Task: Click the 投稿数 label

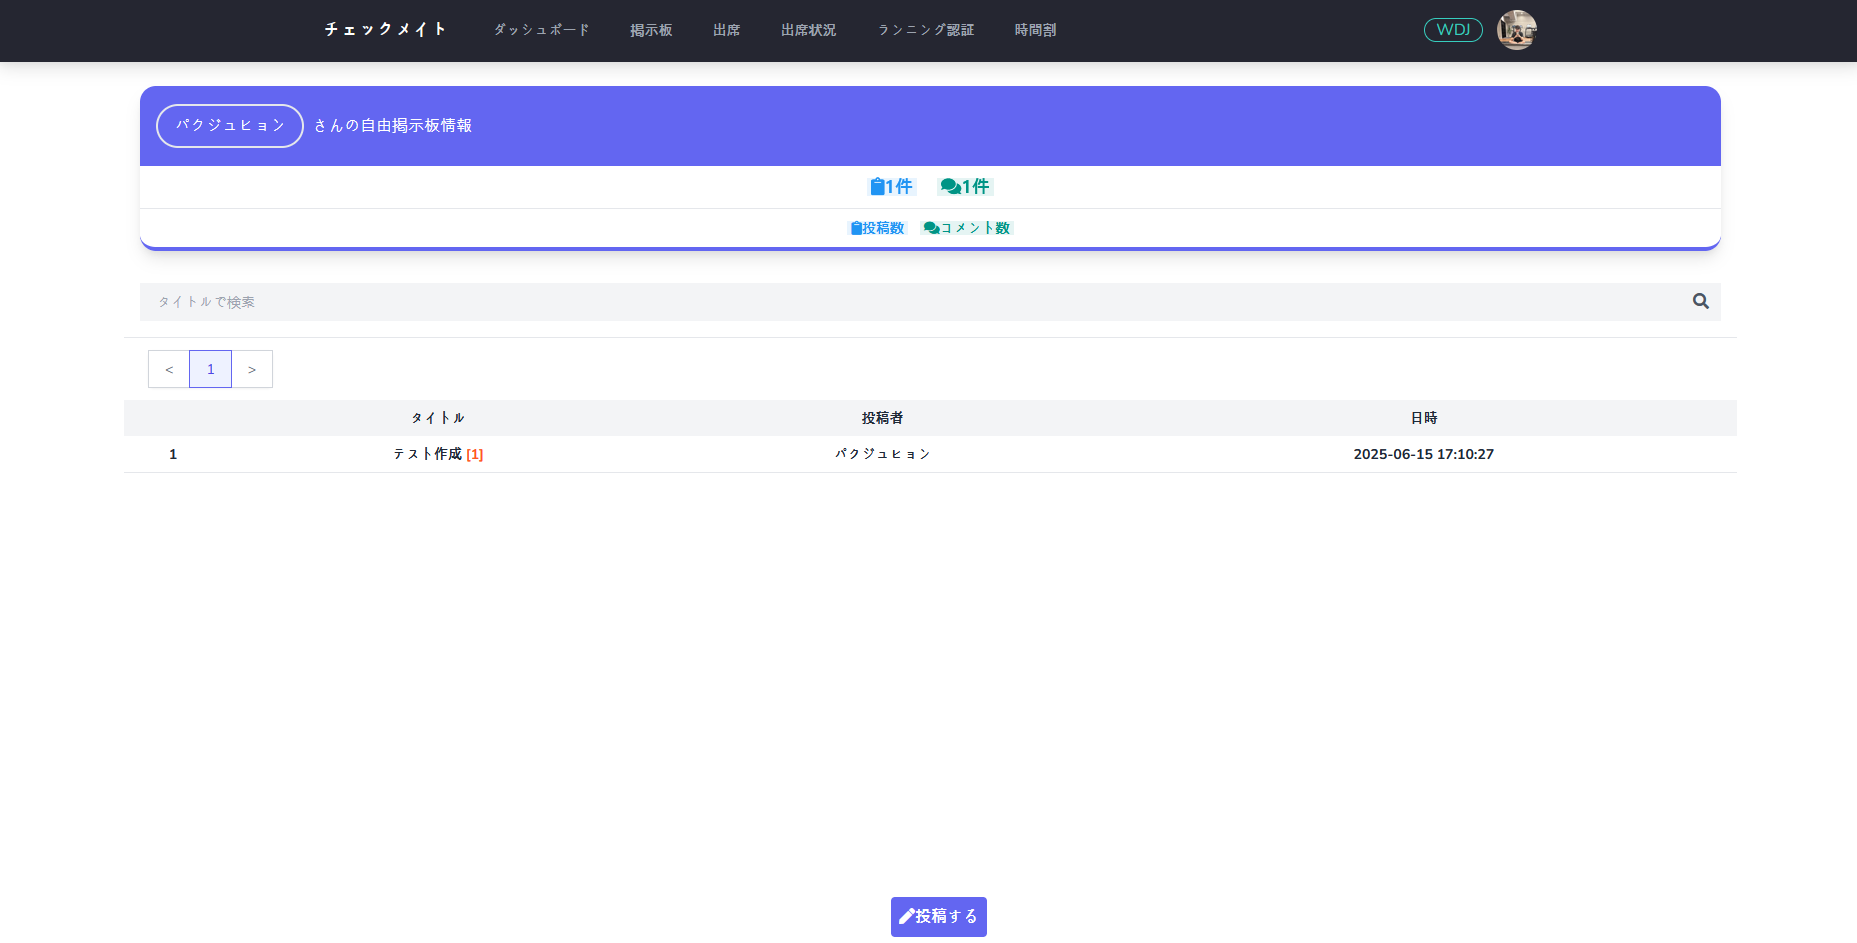Action: (877, 228)
